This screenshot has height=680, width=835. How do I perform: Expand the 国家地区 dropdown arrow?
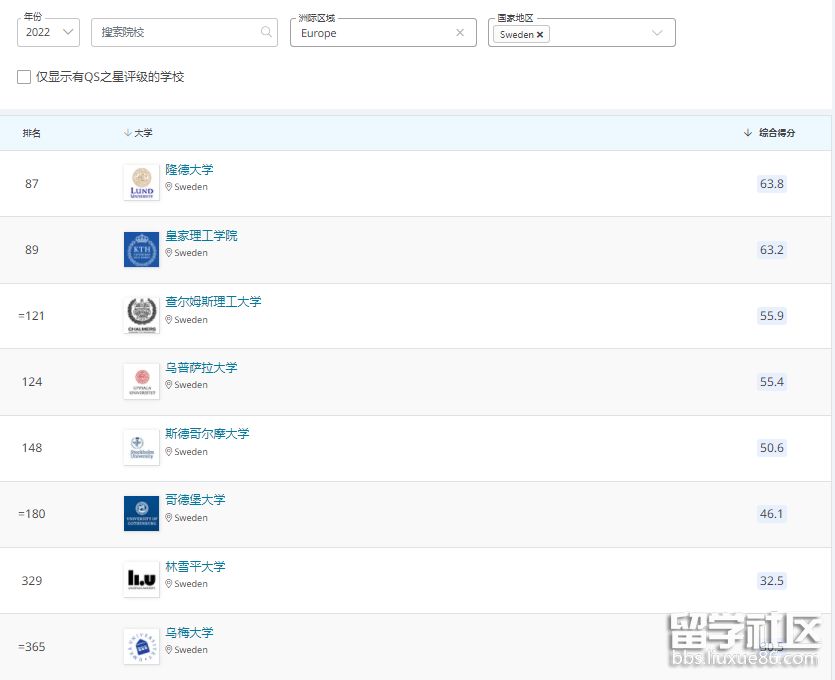[x=658, y=33]
